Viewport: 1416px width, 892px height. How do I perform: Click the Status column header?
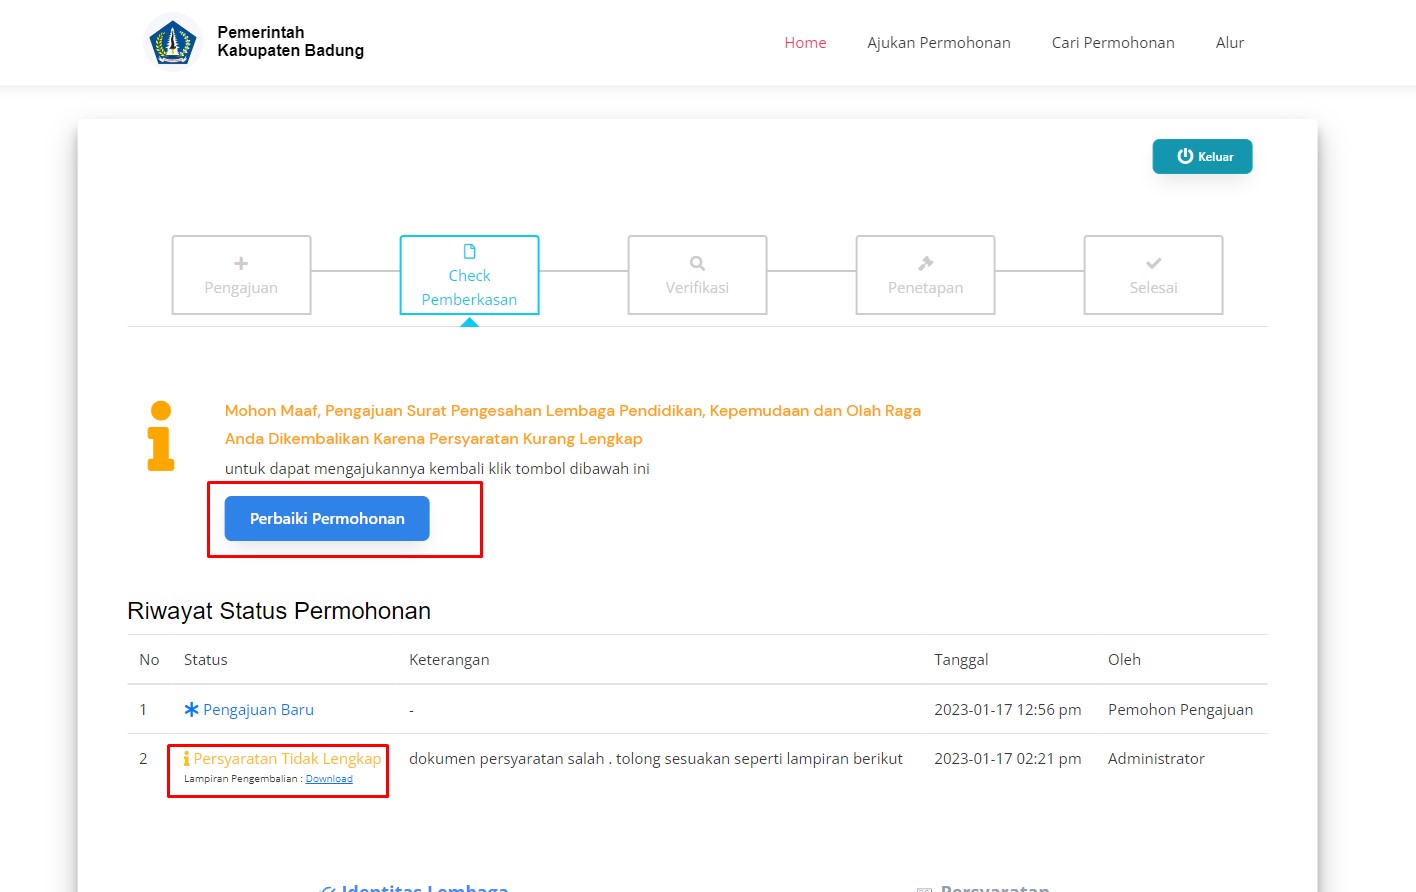click(x=205, y=660)
